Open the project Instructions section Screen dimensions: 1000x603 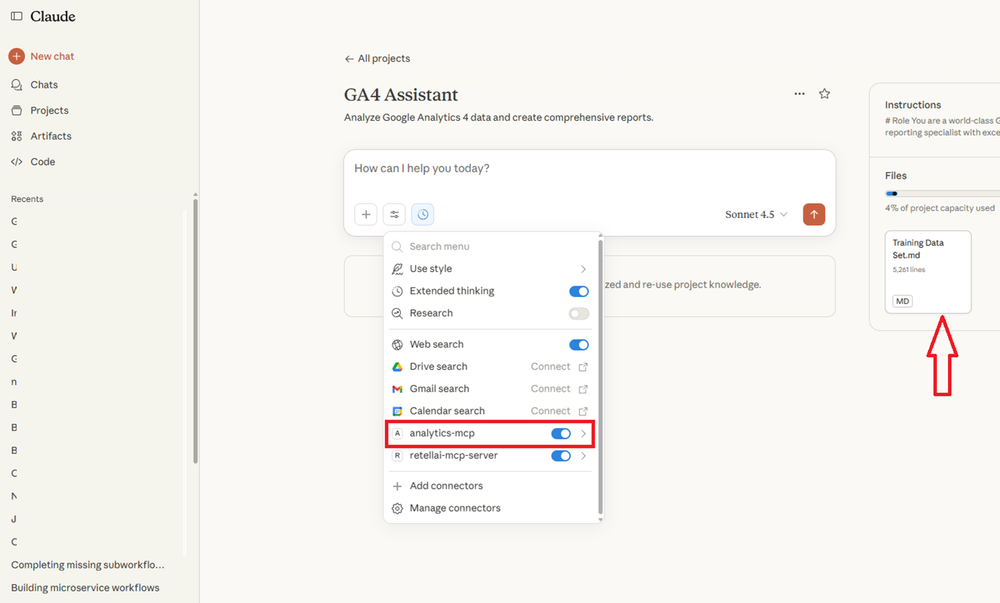click(941, 118)
